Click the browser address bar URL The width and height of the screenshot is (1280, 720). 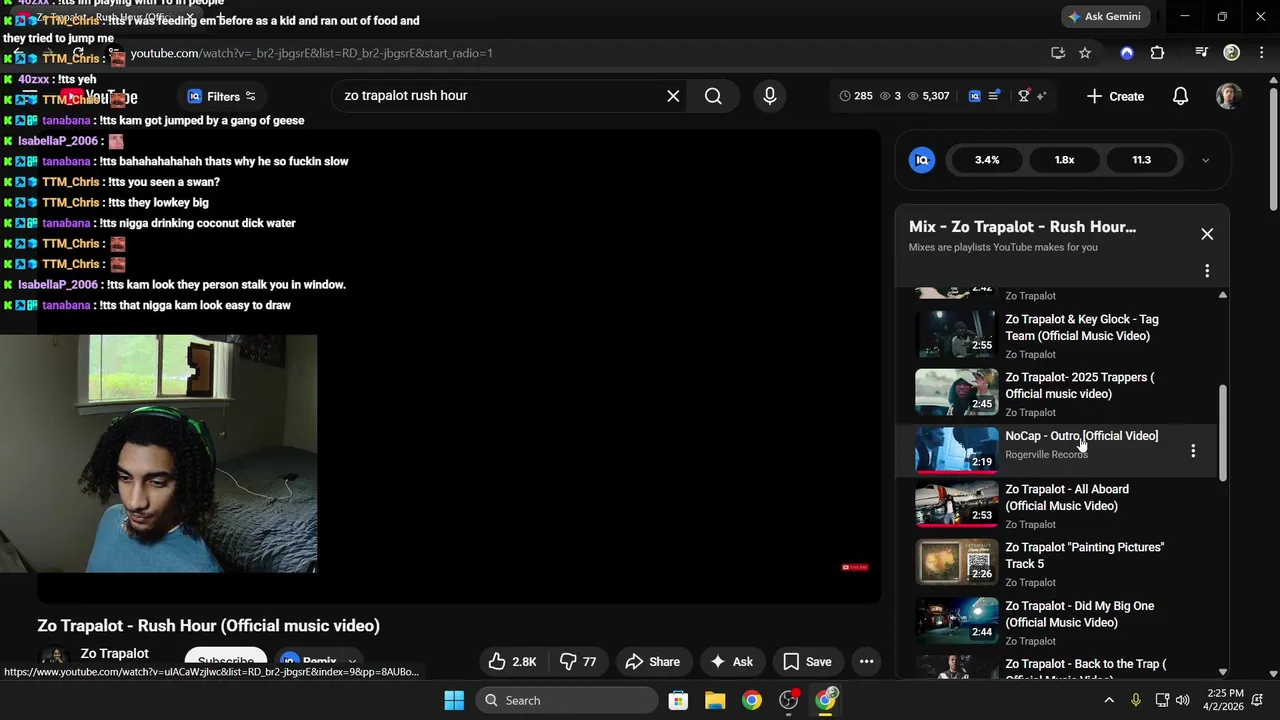pos(311,53)
